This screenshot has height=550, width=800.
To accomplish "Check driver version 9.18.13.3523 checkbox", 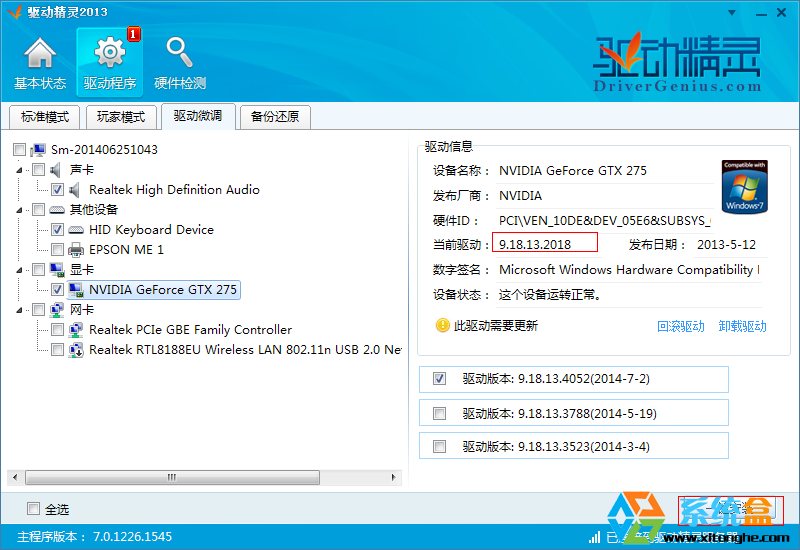I will coord(439,446).
